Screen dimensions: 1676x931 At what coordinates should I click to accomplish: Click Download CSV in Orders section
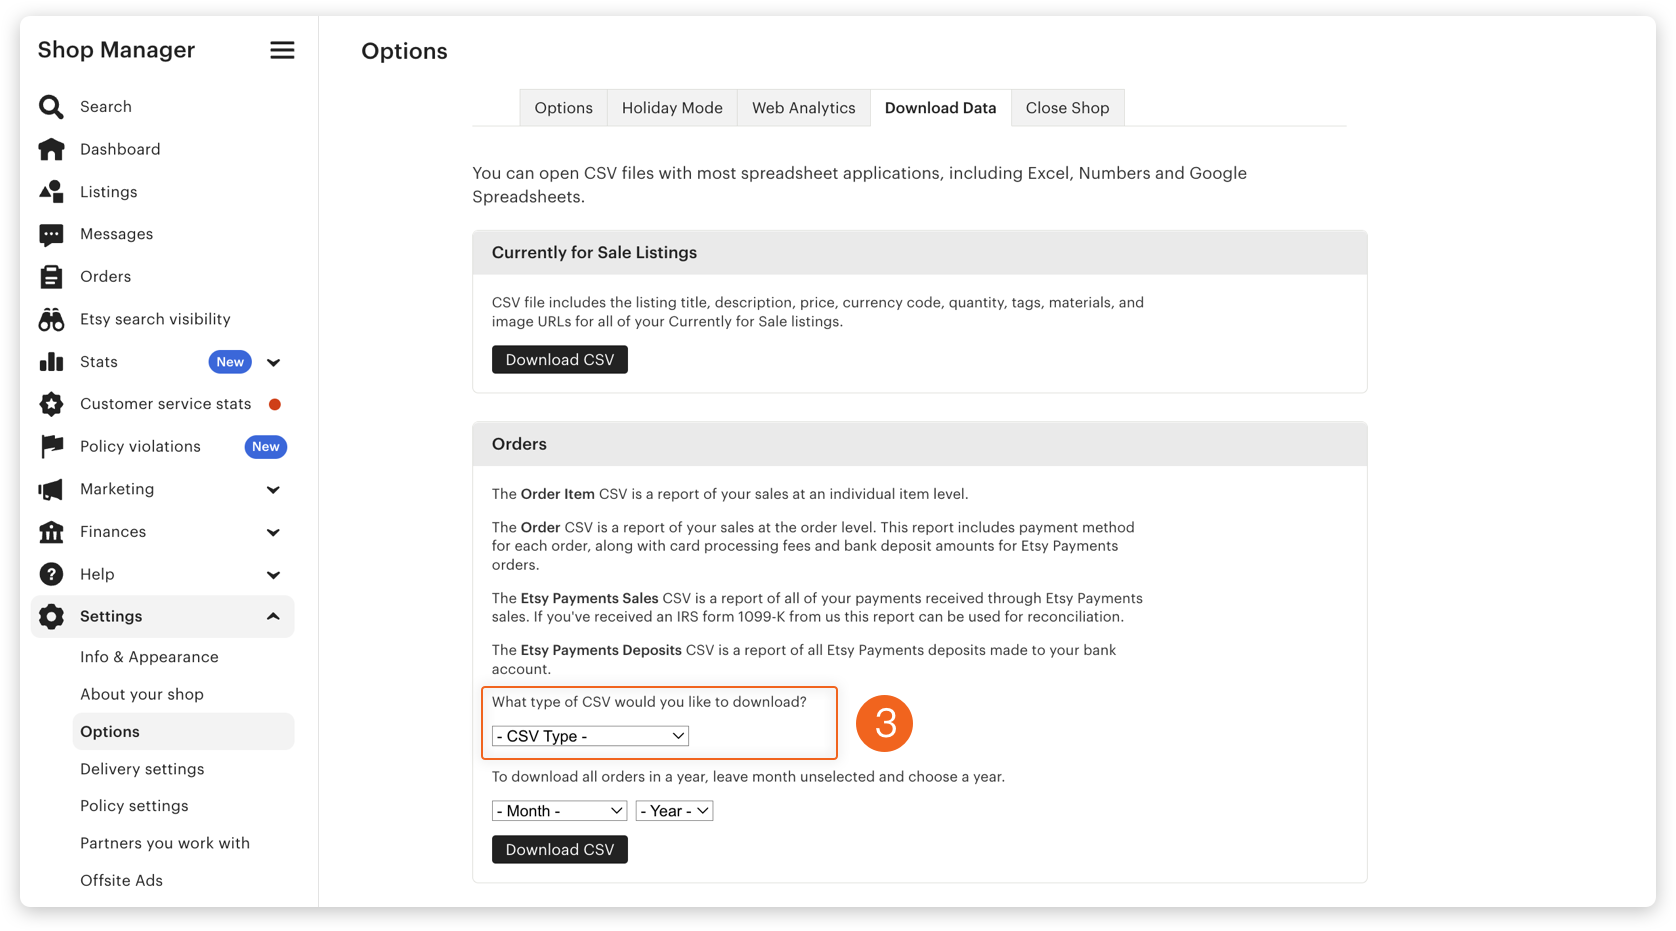point(559,850)
